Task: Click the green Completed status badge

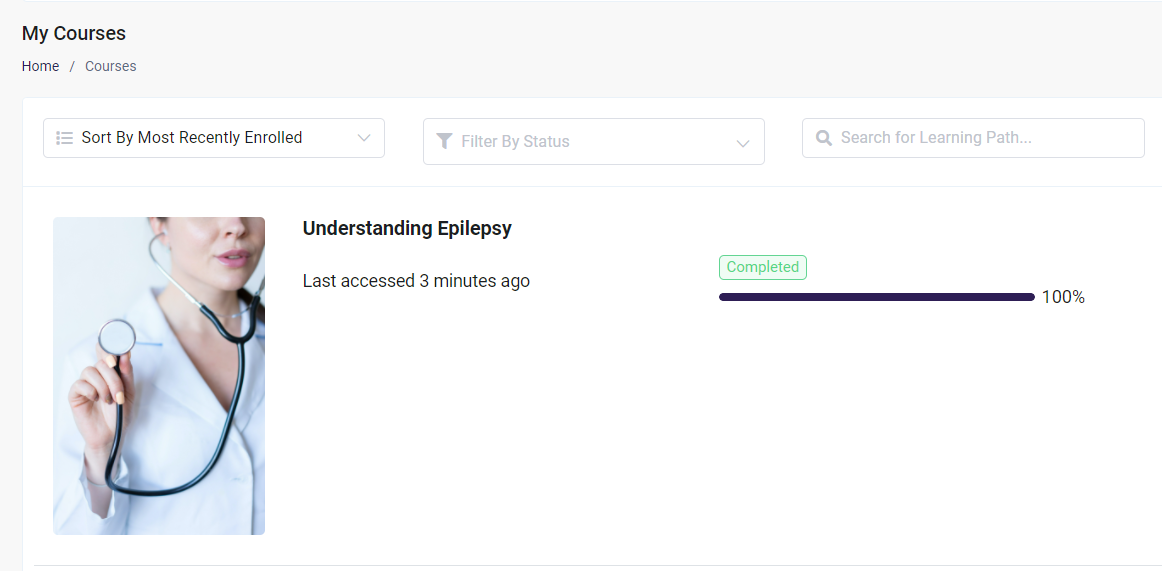Action: (762, 267)
